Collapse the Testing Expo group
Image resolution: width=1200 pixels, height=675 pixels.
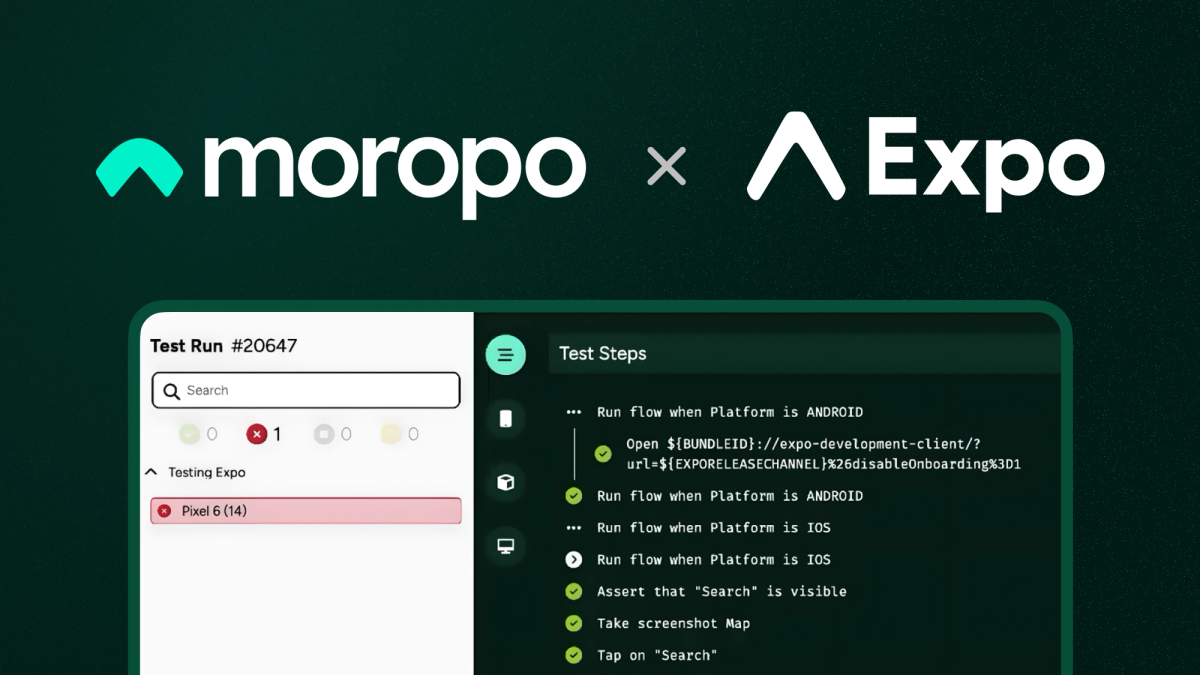click(151, 472)
